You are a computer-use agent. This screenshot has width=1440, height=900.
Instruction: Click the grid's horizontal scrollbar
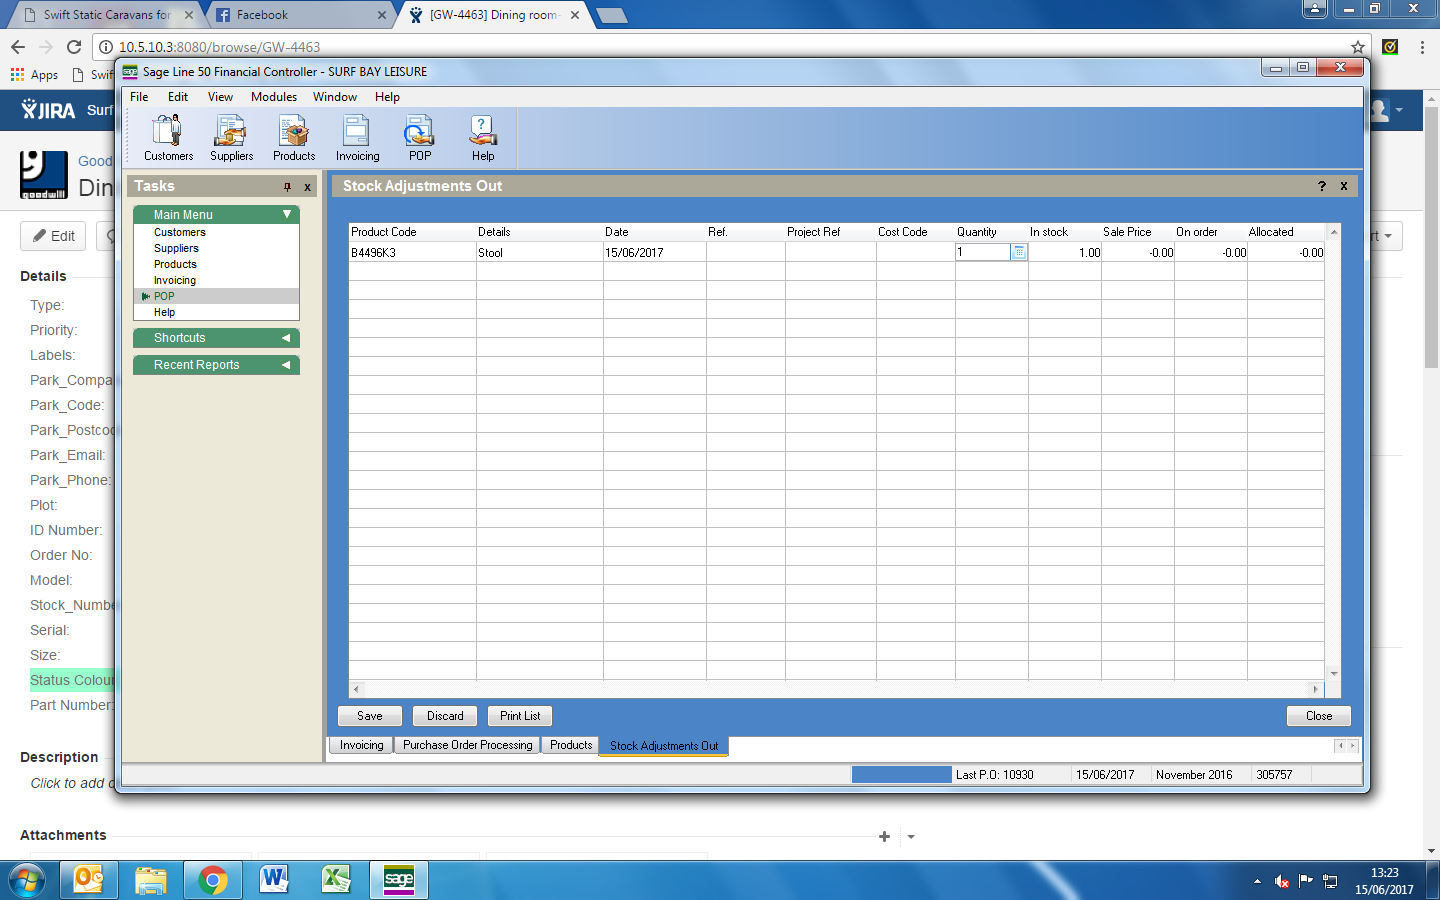point(836,689)
